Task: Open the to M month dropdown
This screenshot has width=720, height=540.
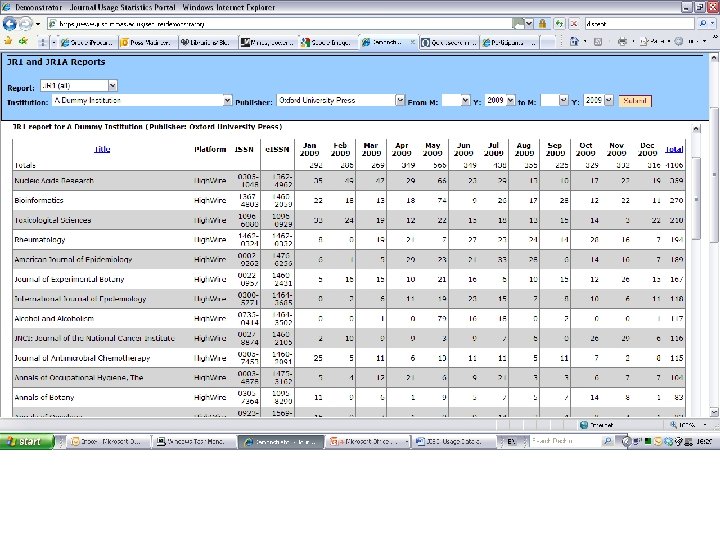Action: [x=555, y=101]
